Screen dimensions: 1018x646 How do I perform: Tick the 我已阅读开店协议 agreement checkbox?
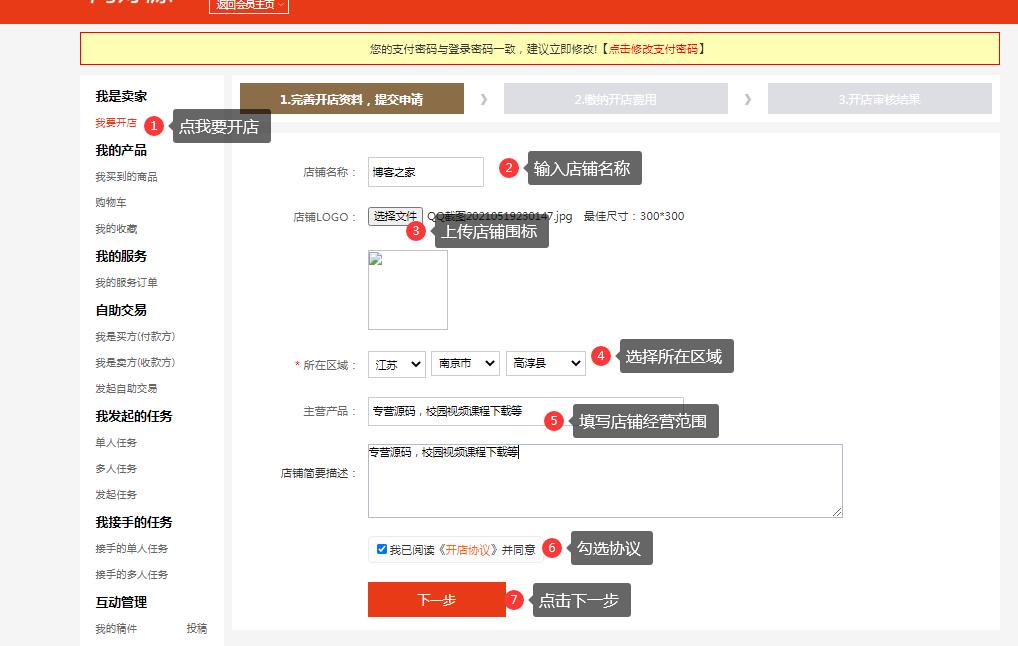tap(382, 549)
